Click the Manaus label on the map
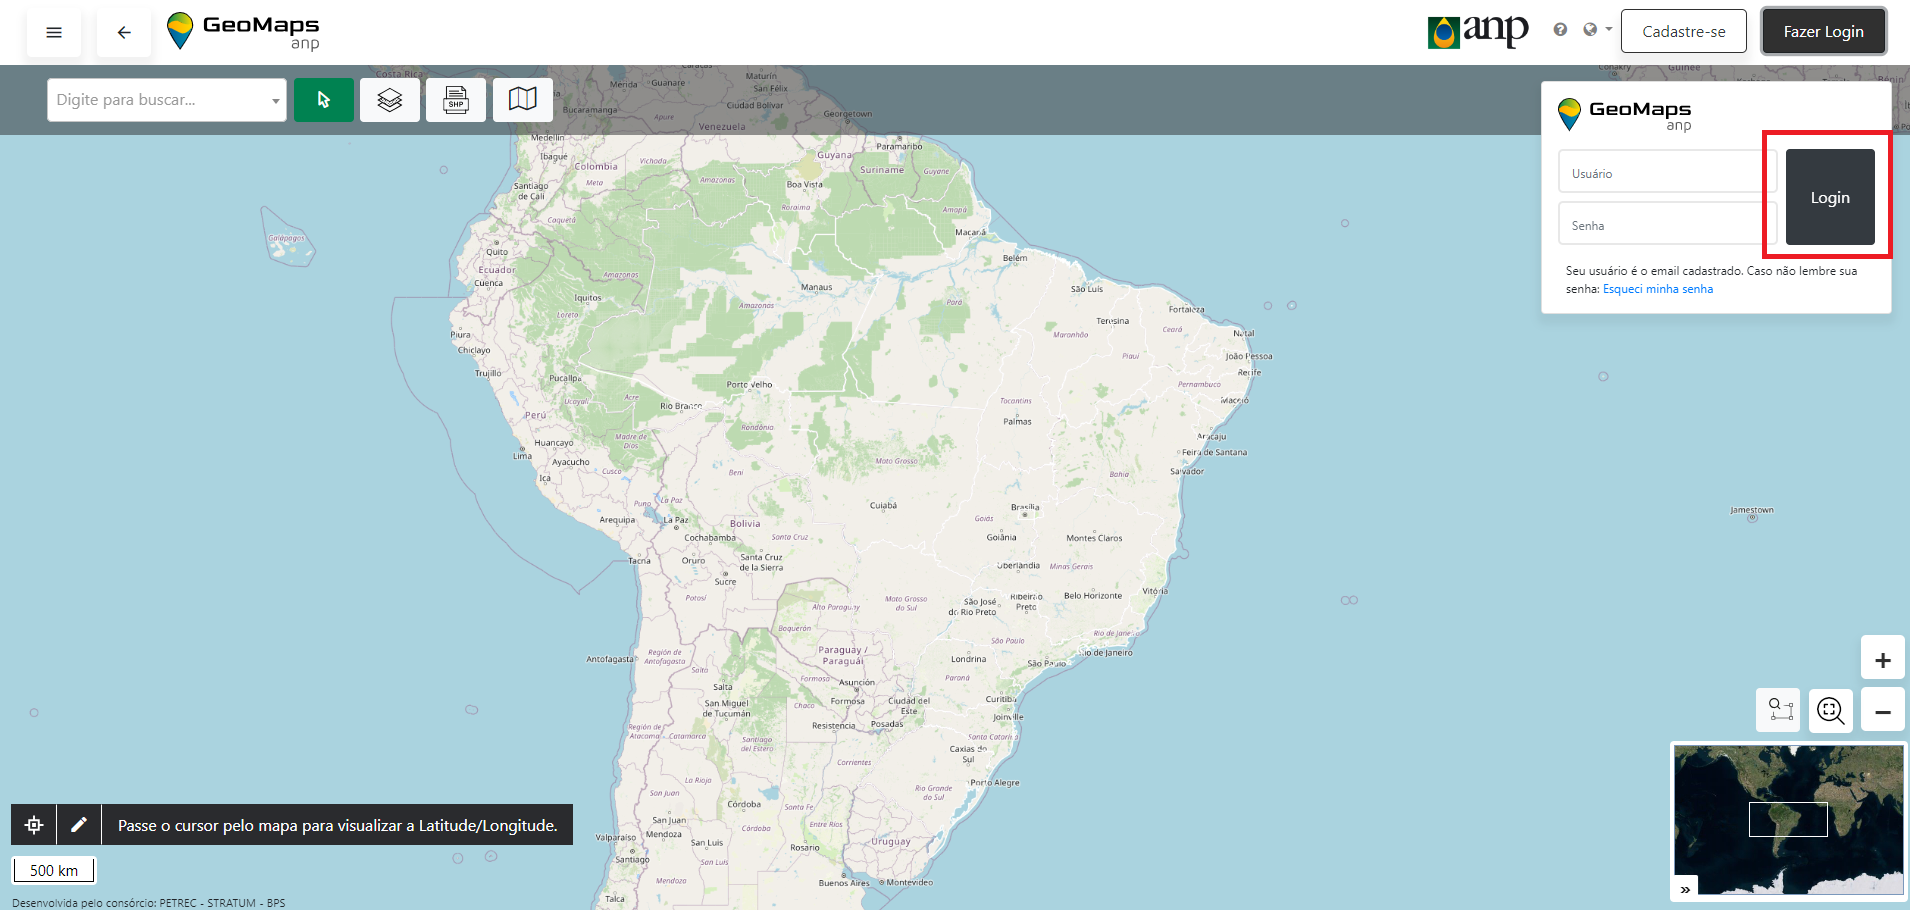The image size is (1910, 910). click(816, 287)
